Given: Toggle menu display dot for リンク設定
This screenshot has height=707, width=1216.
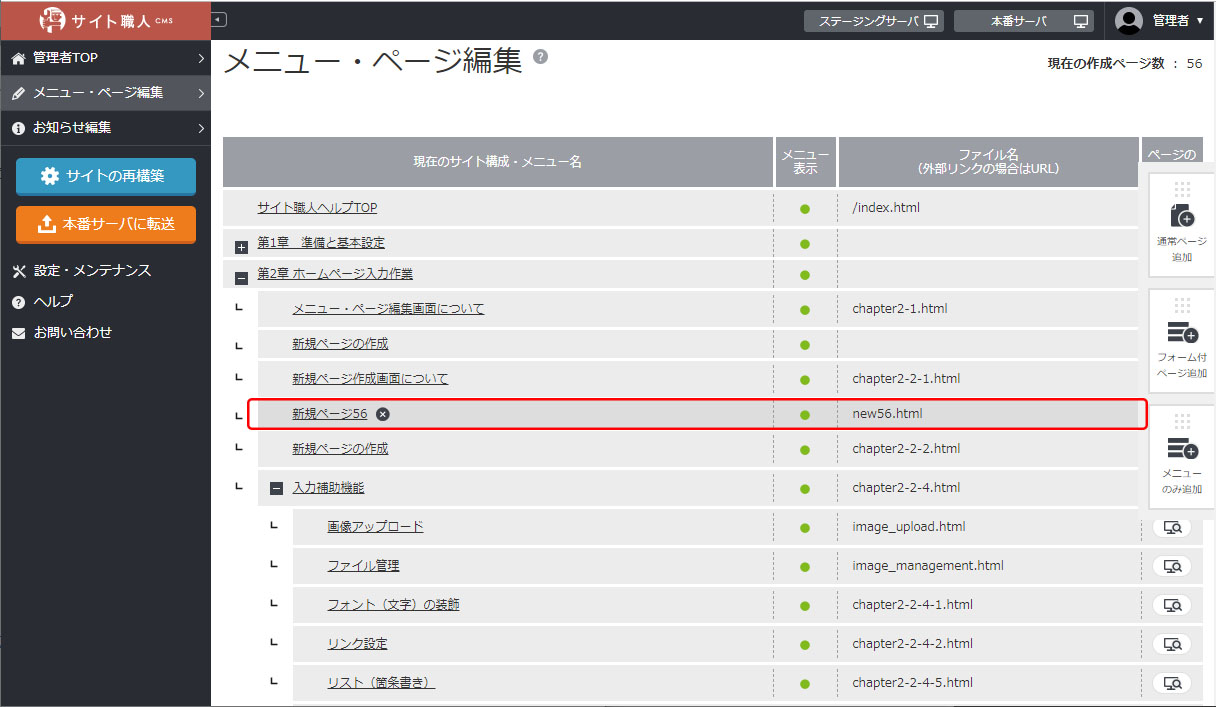Looking at the screenshot, I should tap(805, 644).
